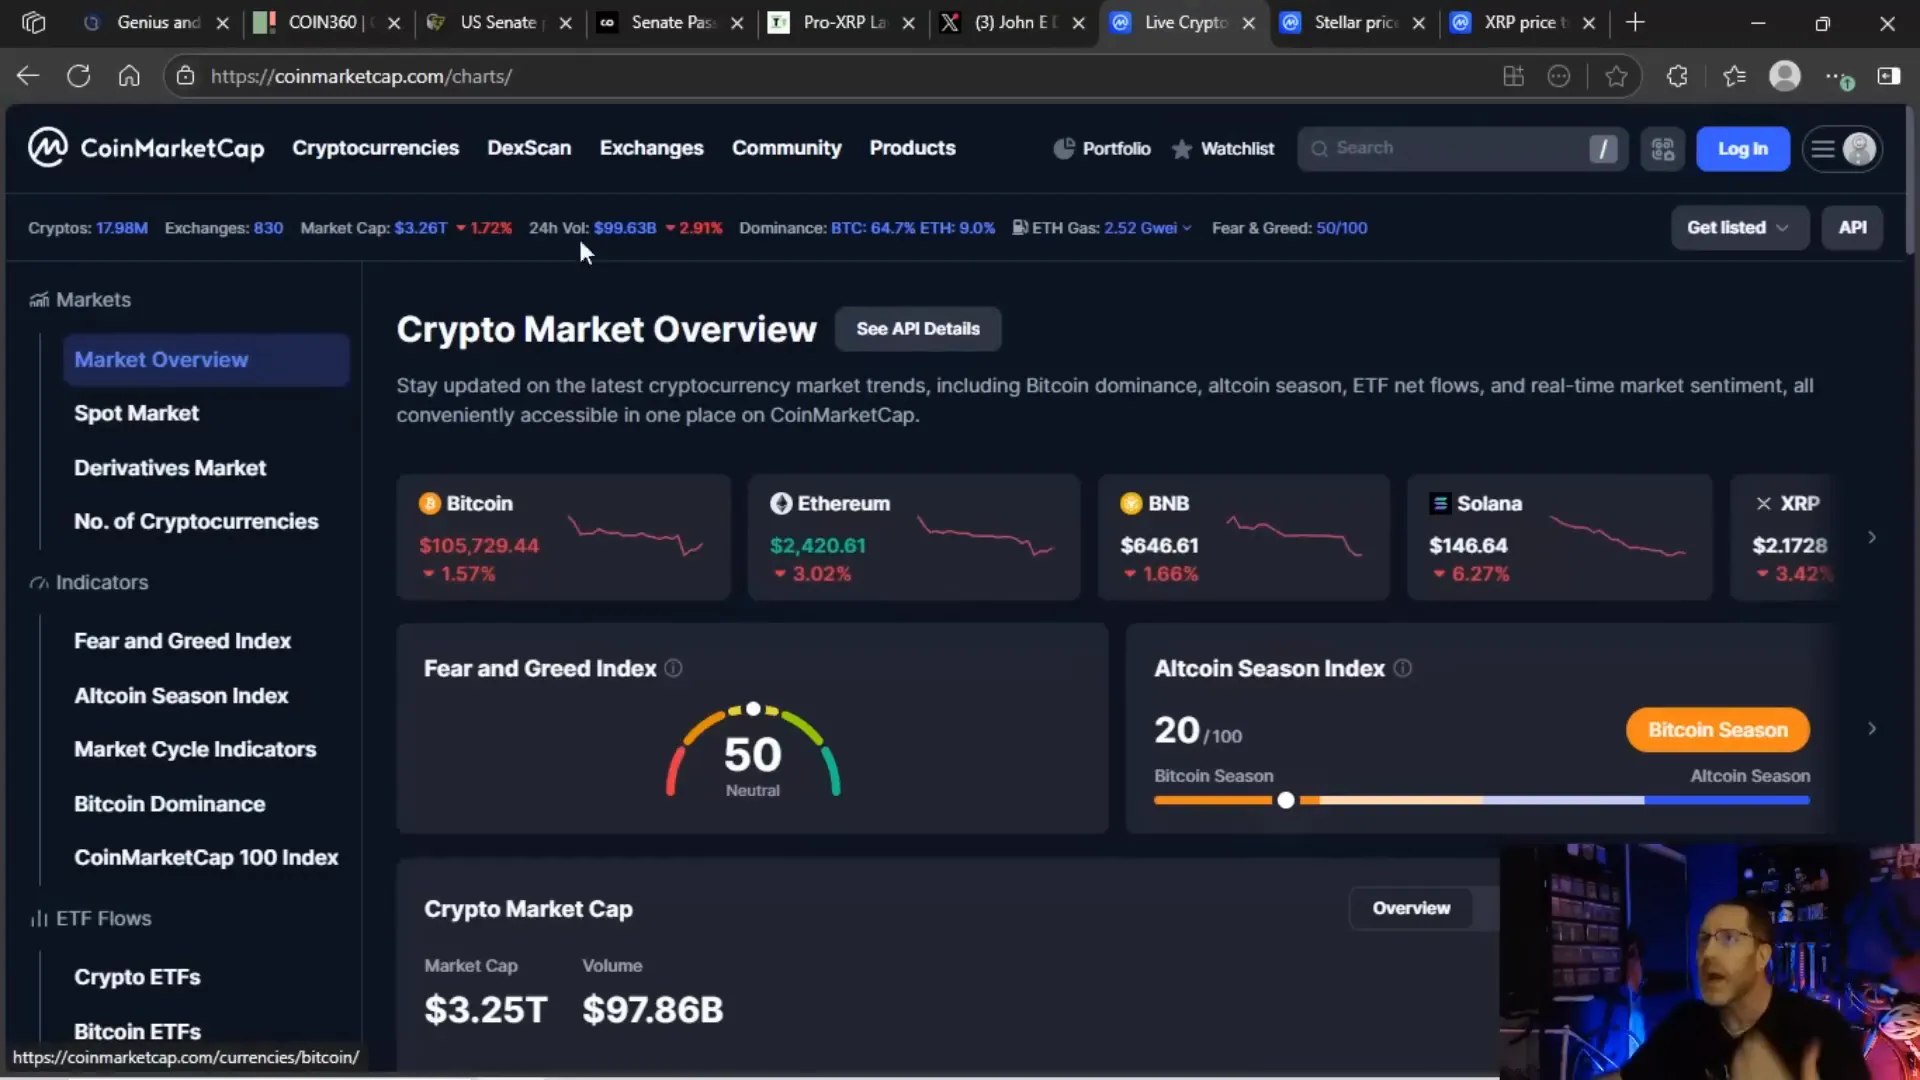The image size is (1920, 1080).
Task: Open new browser tab plus
Action: pos(1635,22)
